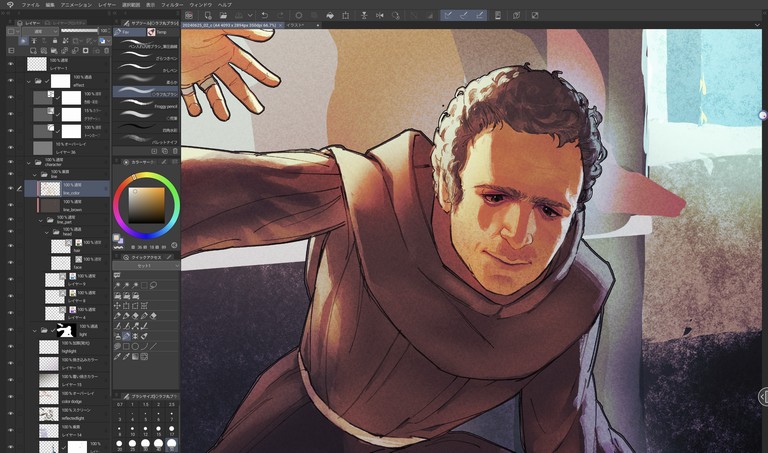
Task: Collapse the line_part folder
Action: coord(41,220)
